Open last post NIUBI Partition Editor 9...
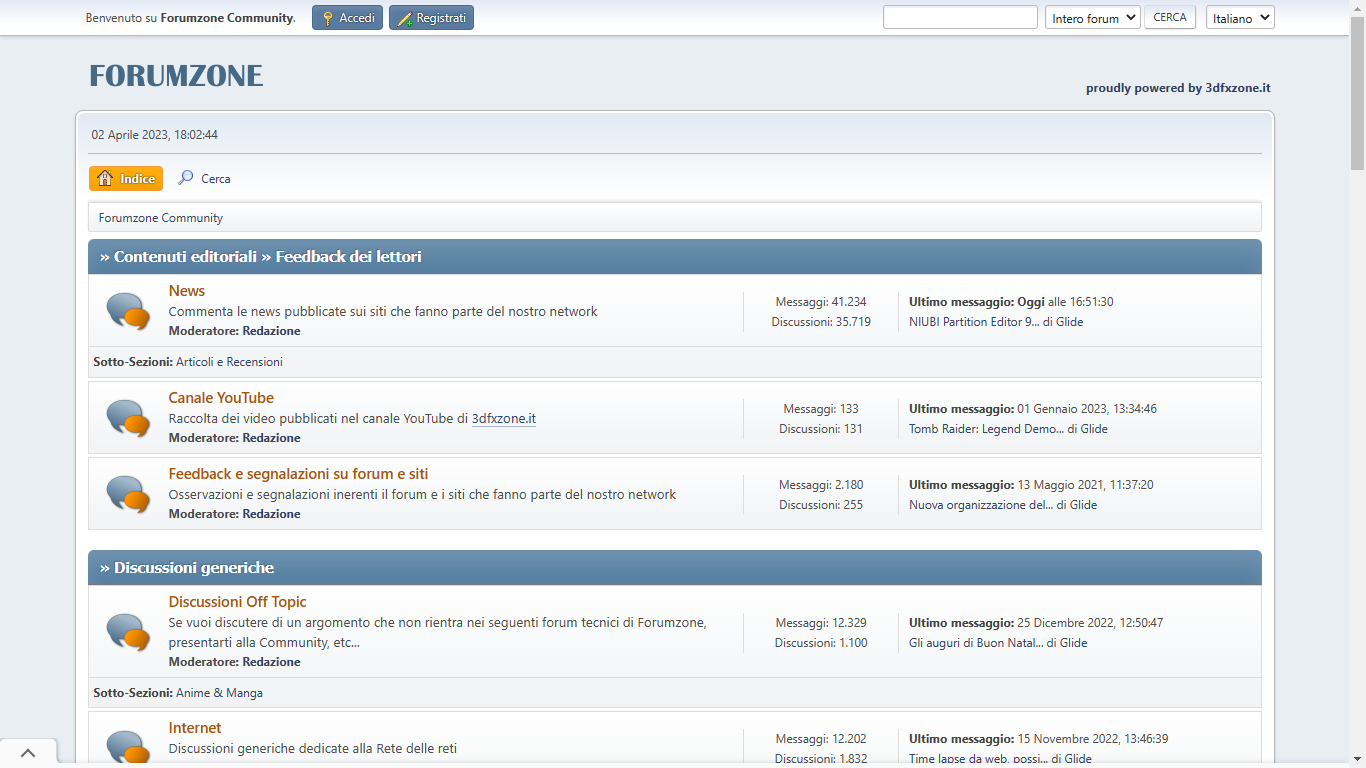 click(974, 322)
